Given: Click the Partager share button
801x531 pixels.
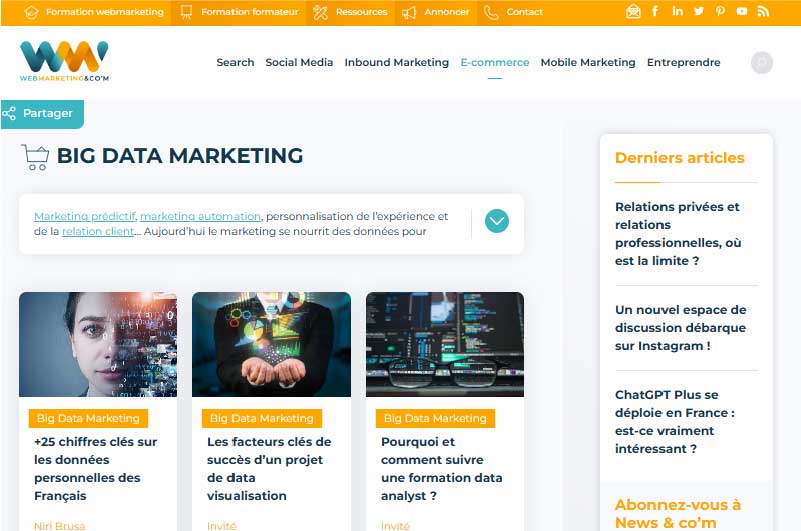Looking at the screenshot, I should click(42, 113).
